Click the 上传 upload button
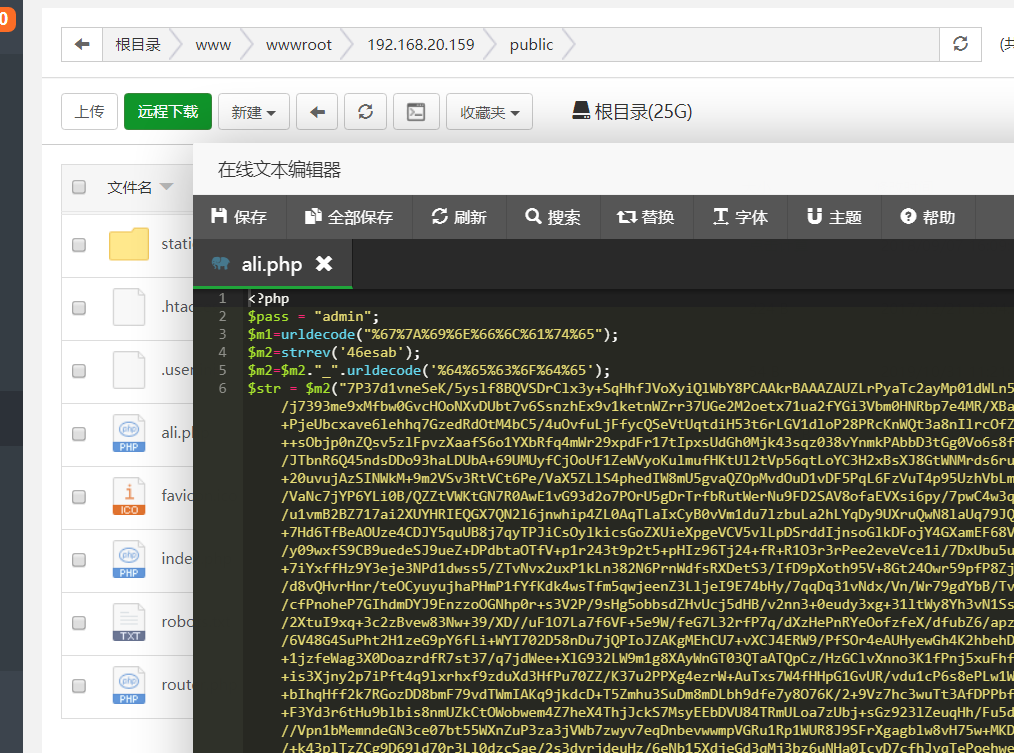Screen dimensions: 1014x753 tap(89, 112)
